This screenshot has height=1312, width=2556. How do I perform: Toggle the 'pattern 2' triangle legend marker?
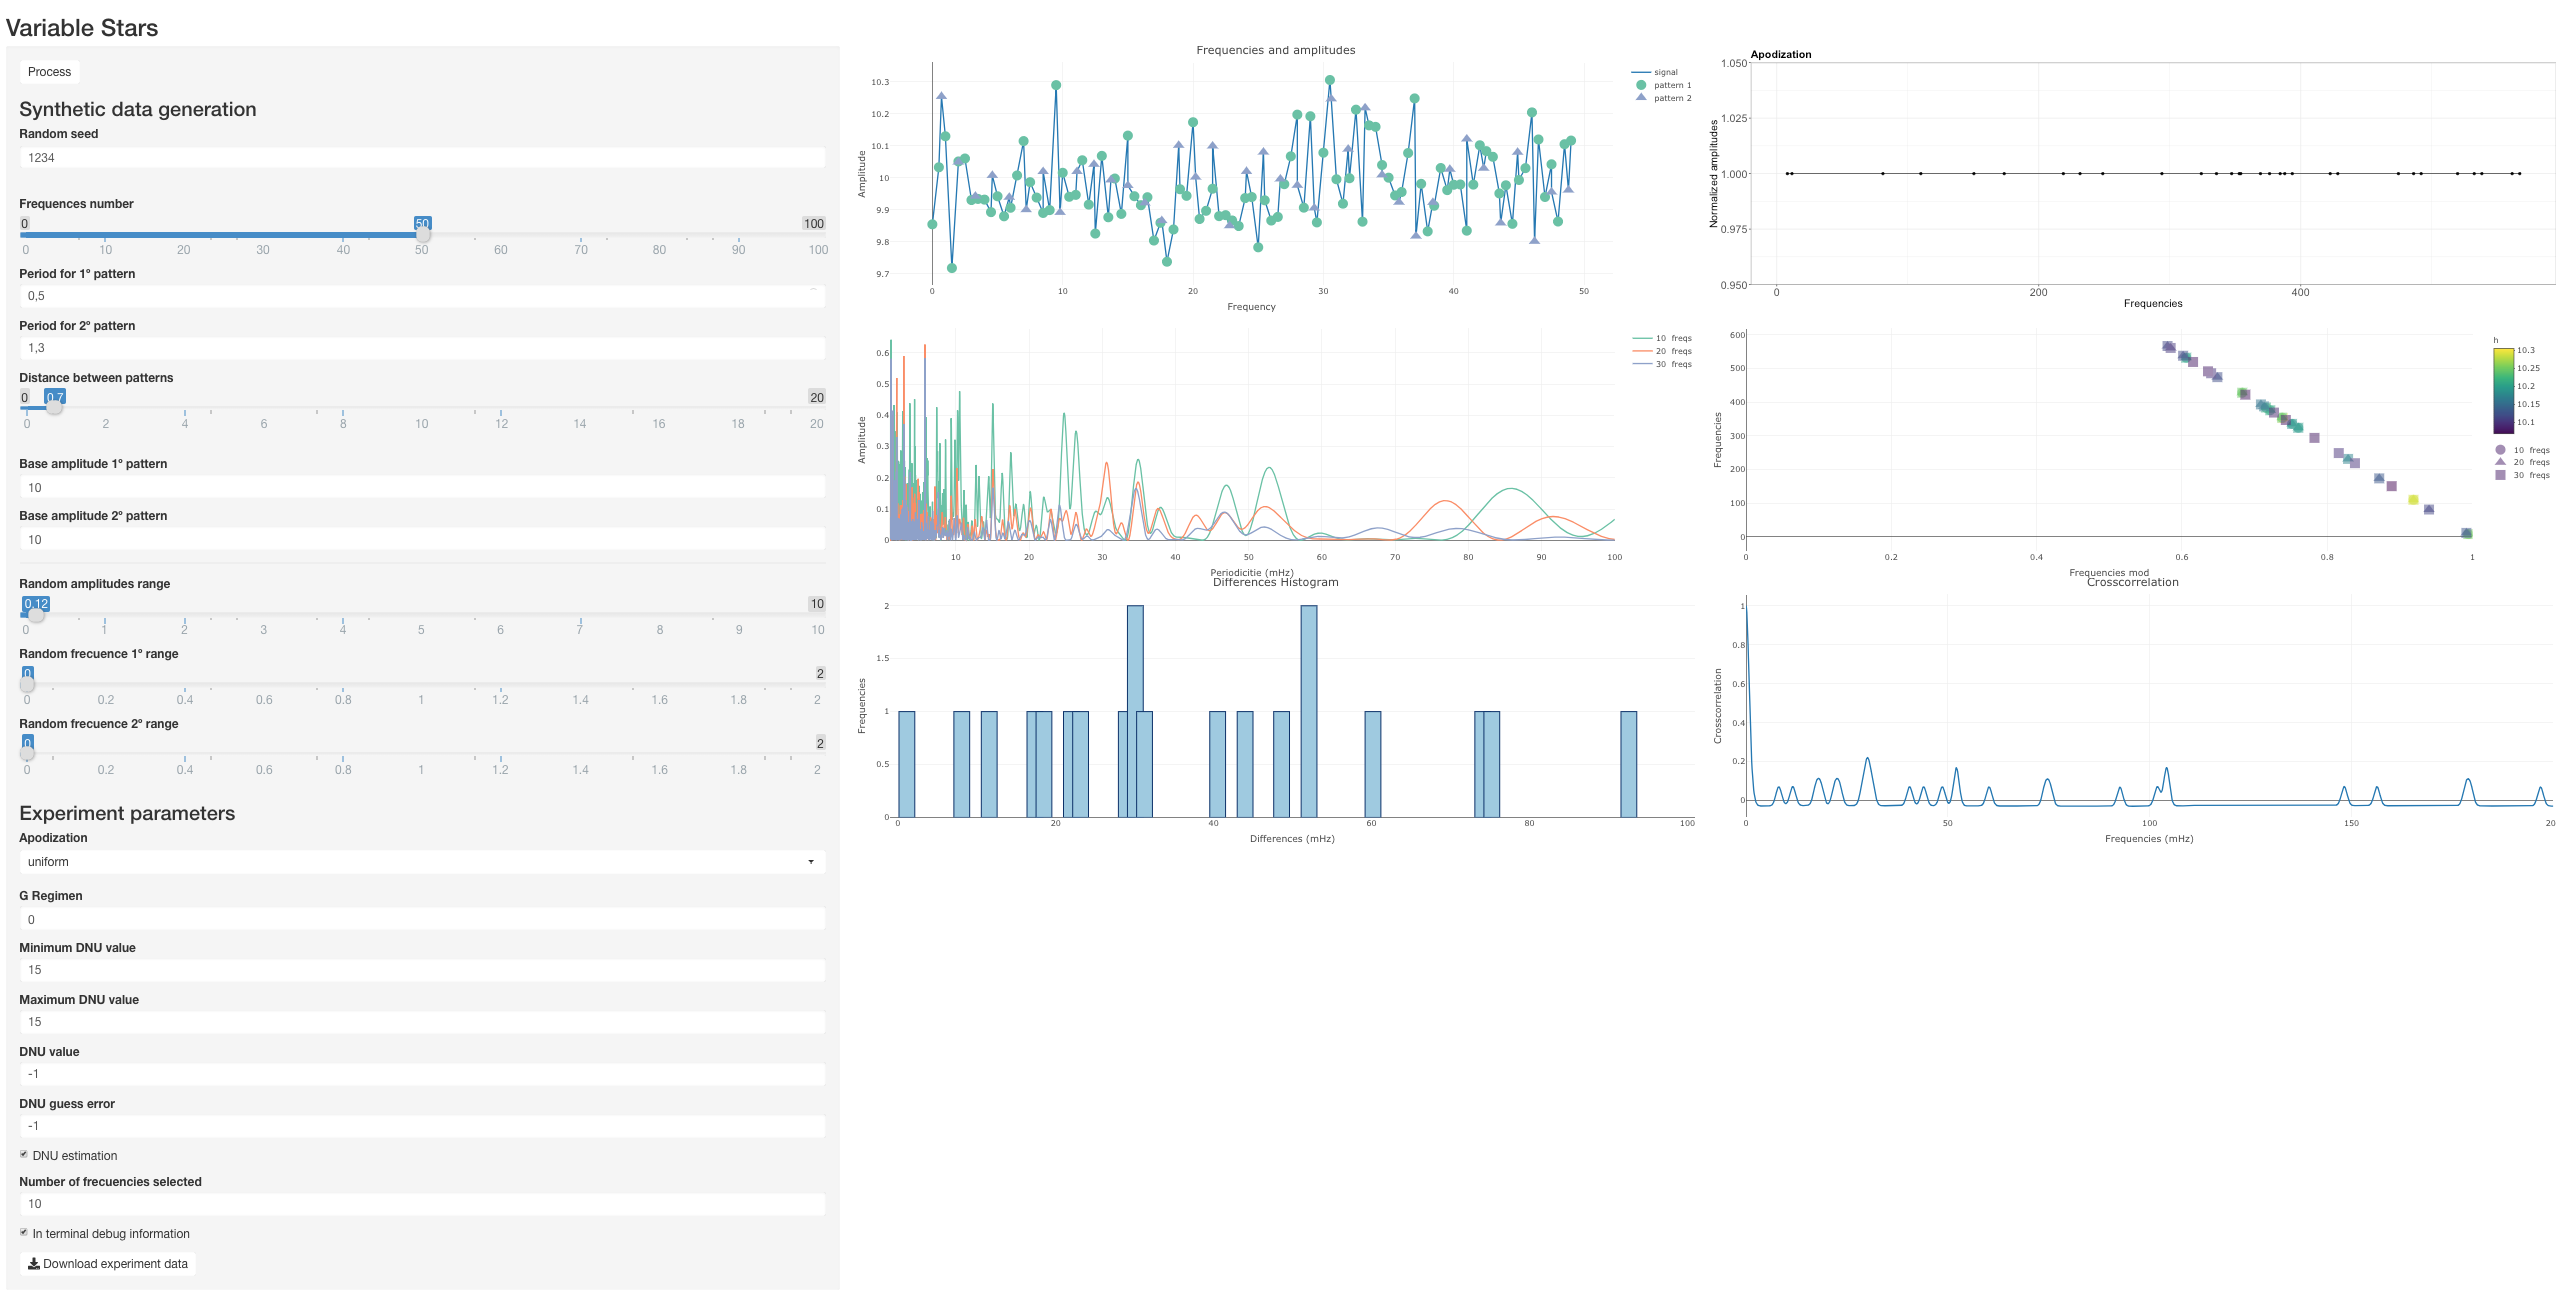tap(1640, 98)
